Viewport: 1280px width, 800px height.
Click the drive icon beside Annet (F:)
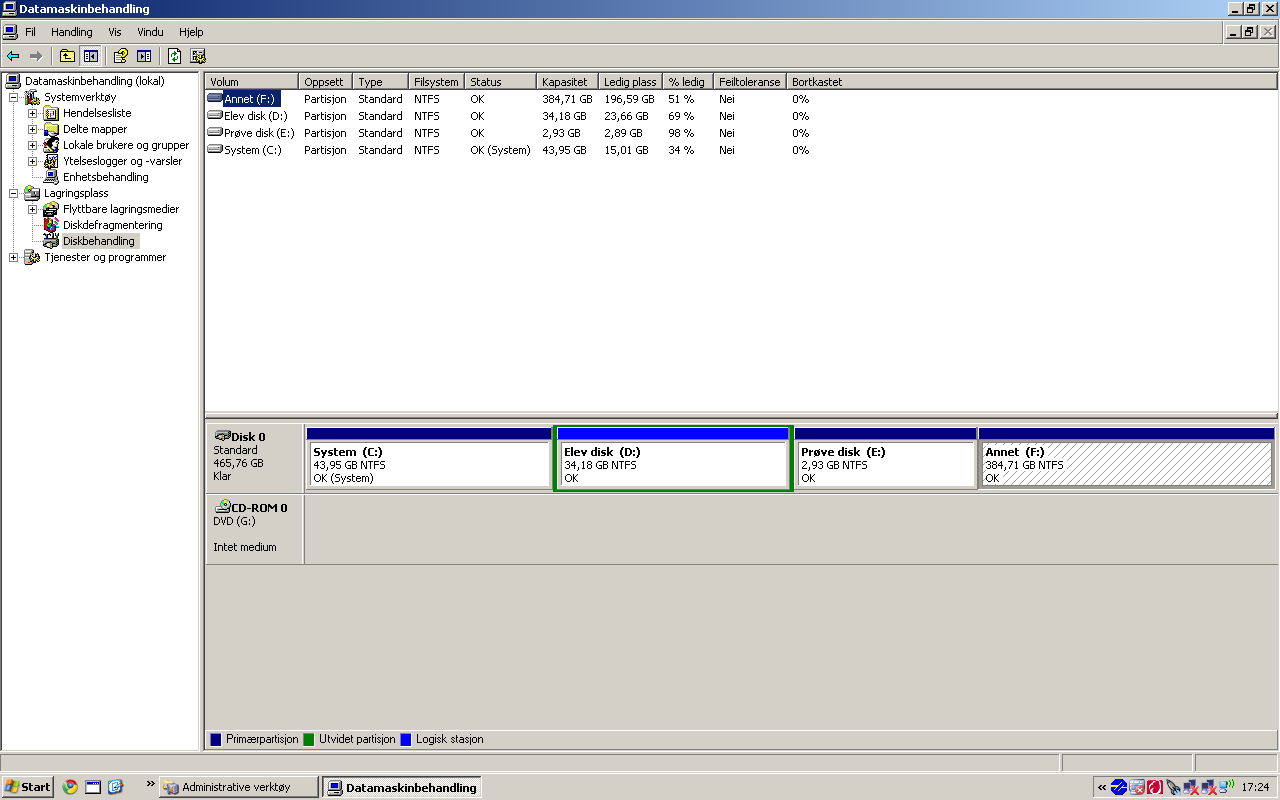215,99
